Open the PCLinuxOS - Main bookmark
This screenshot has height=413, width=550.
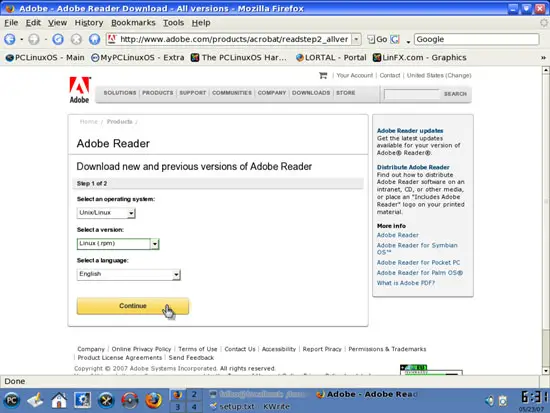[x=45, y=58]
